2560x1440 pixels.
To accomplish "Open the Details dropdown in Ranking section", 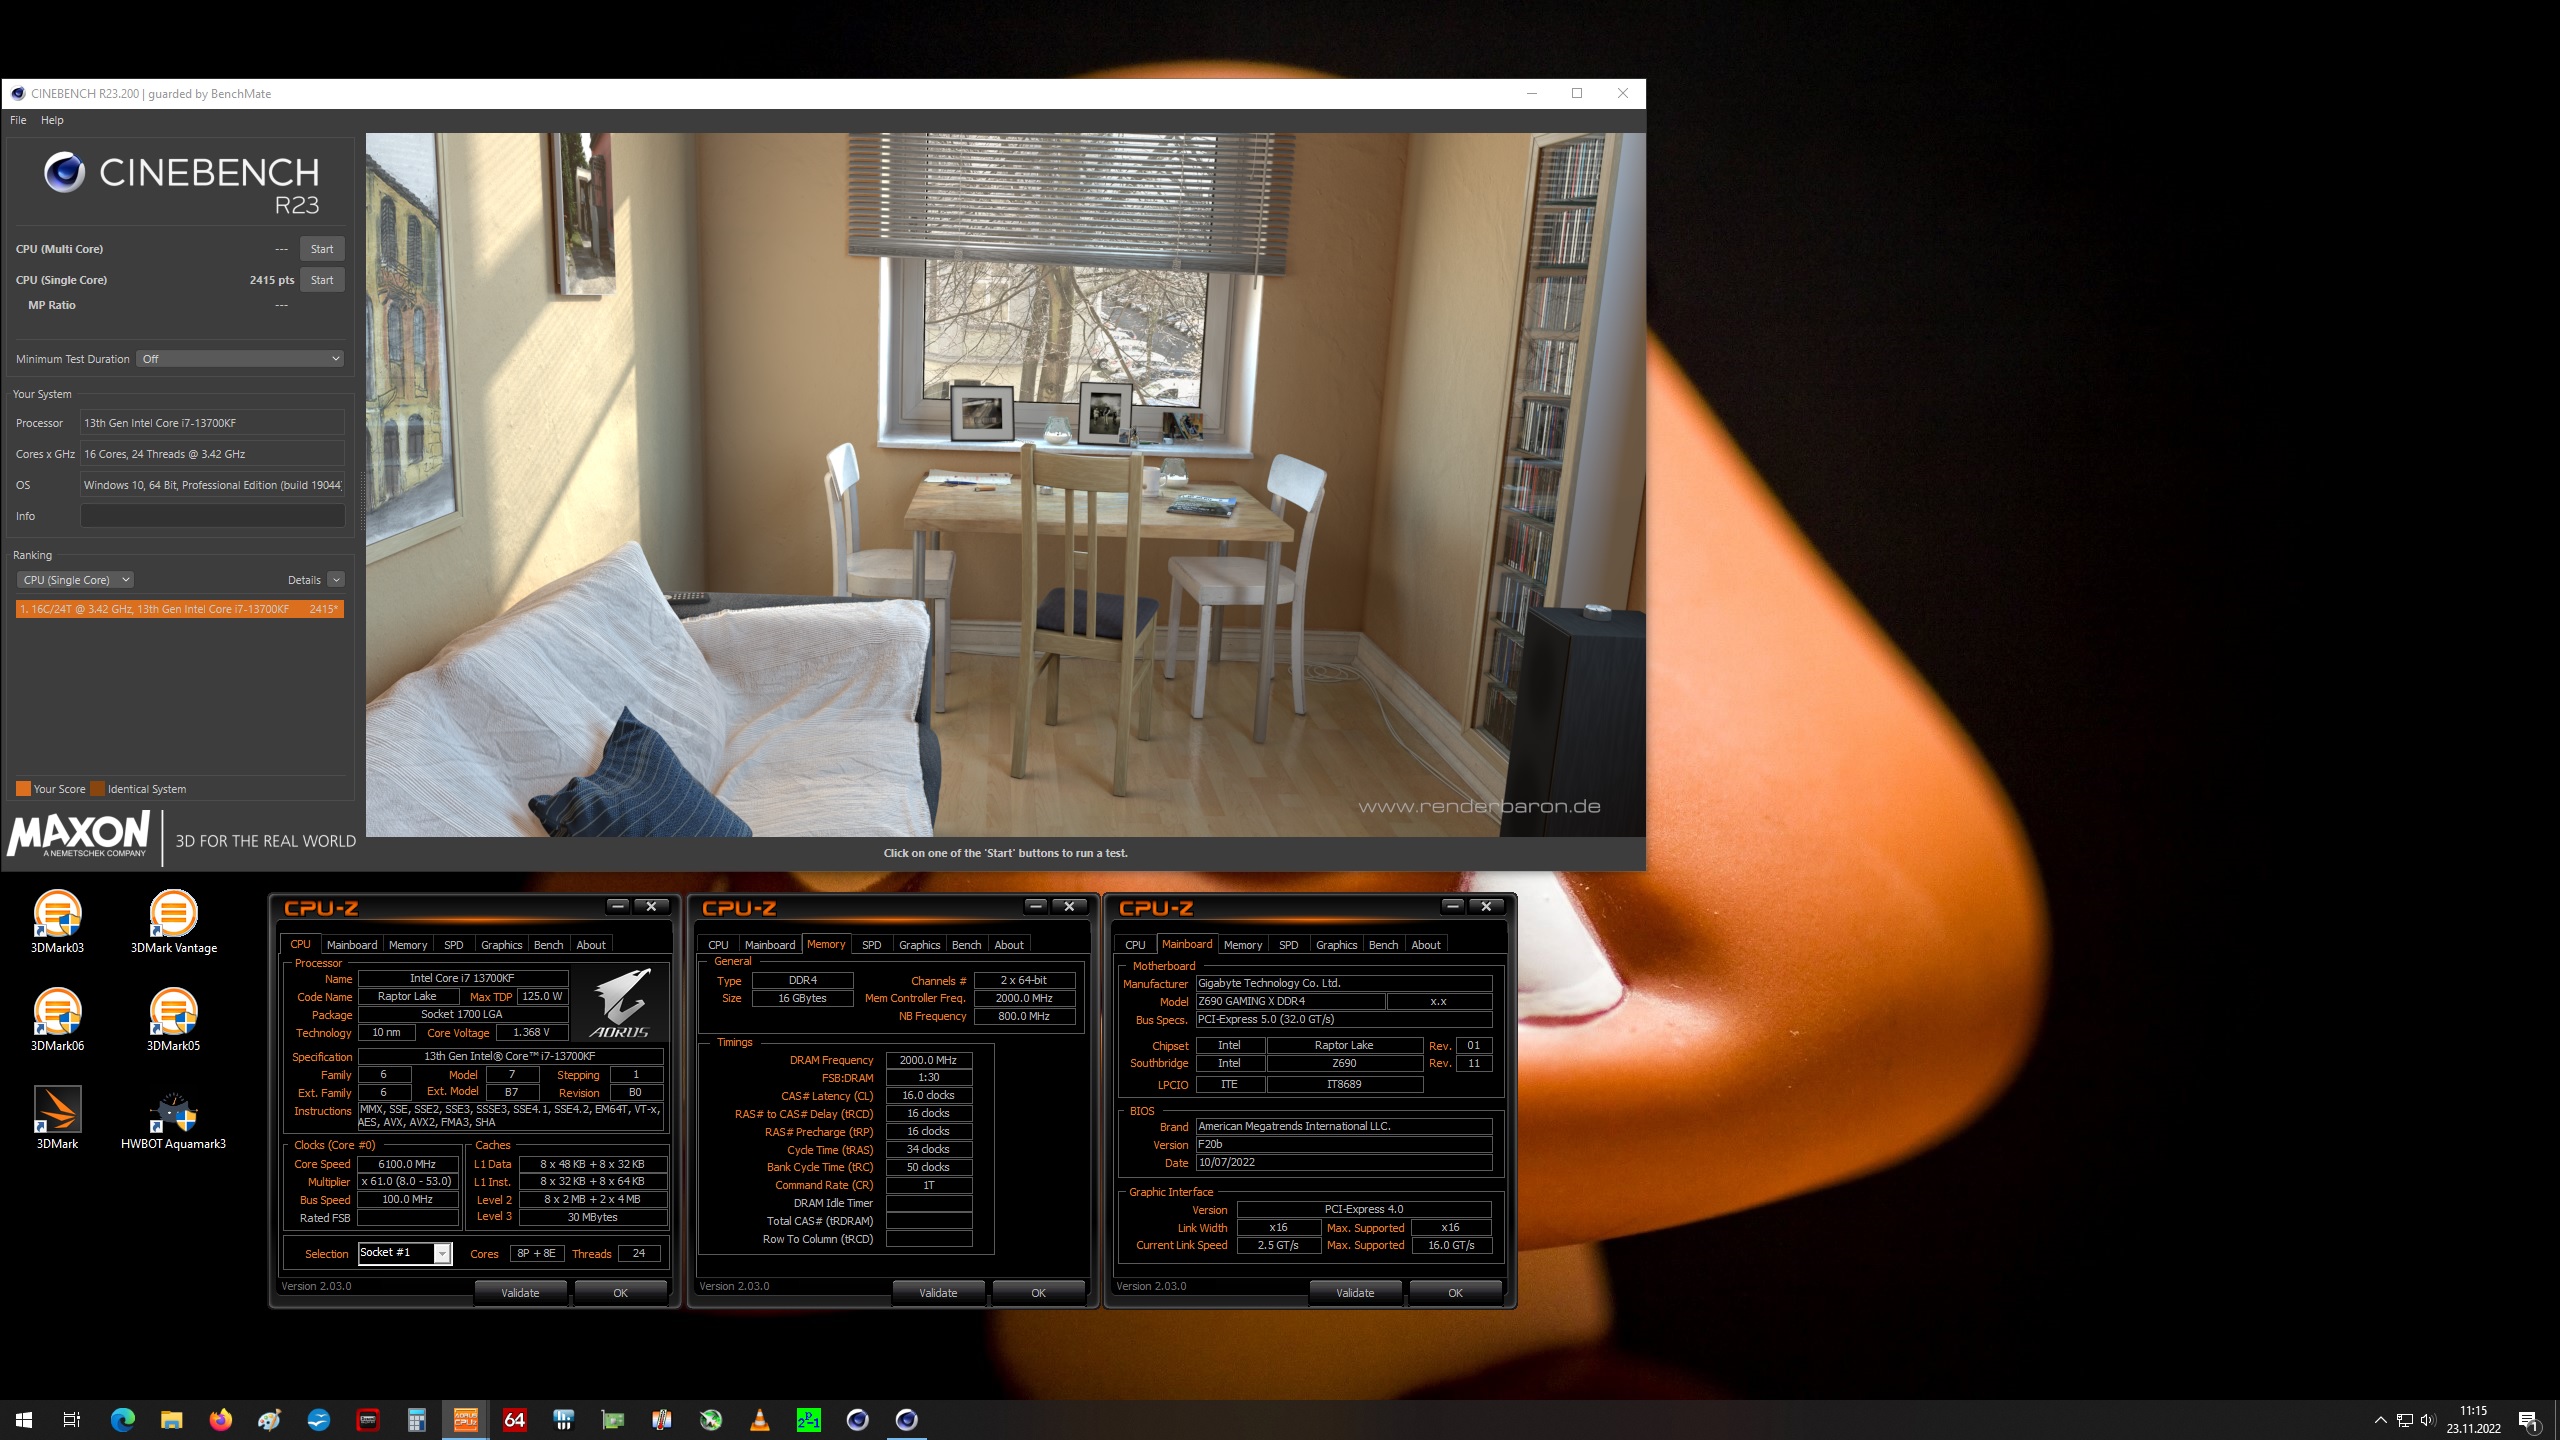I will click(334, 579).
